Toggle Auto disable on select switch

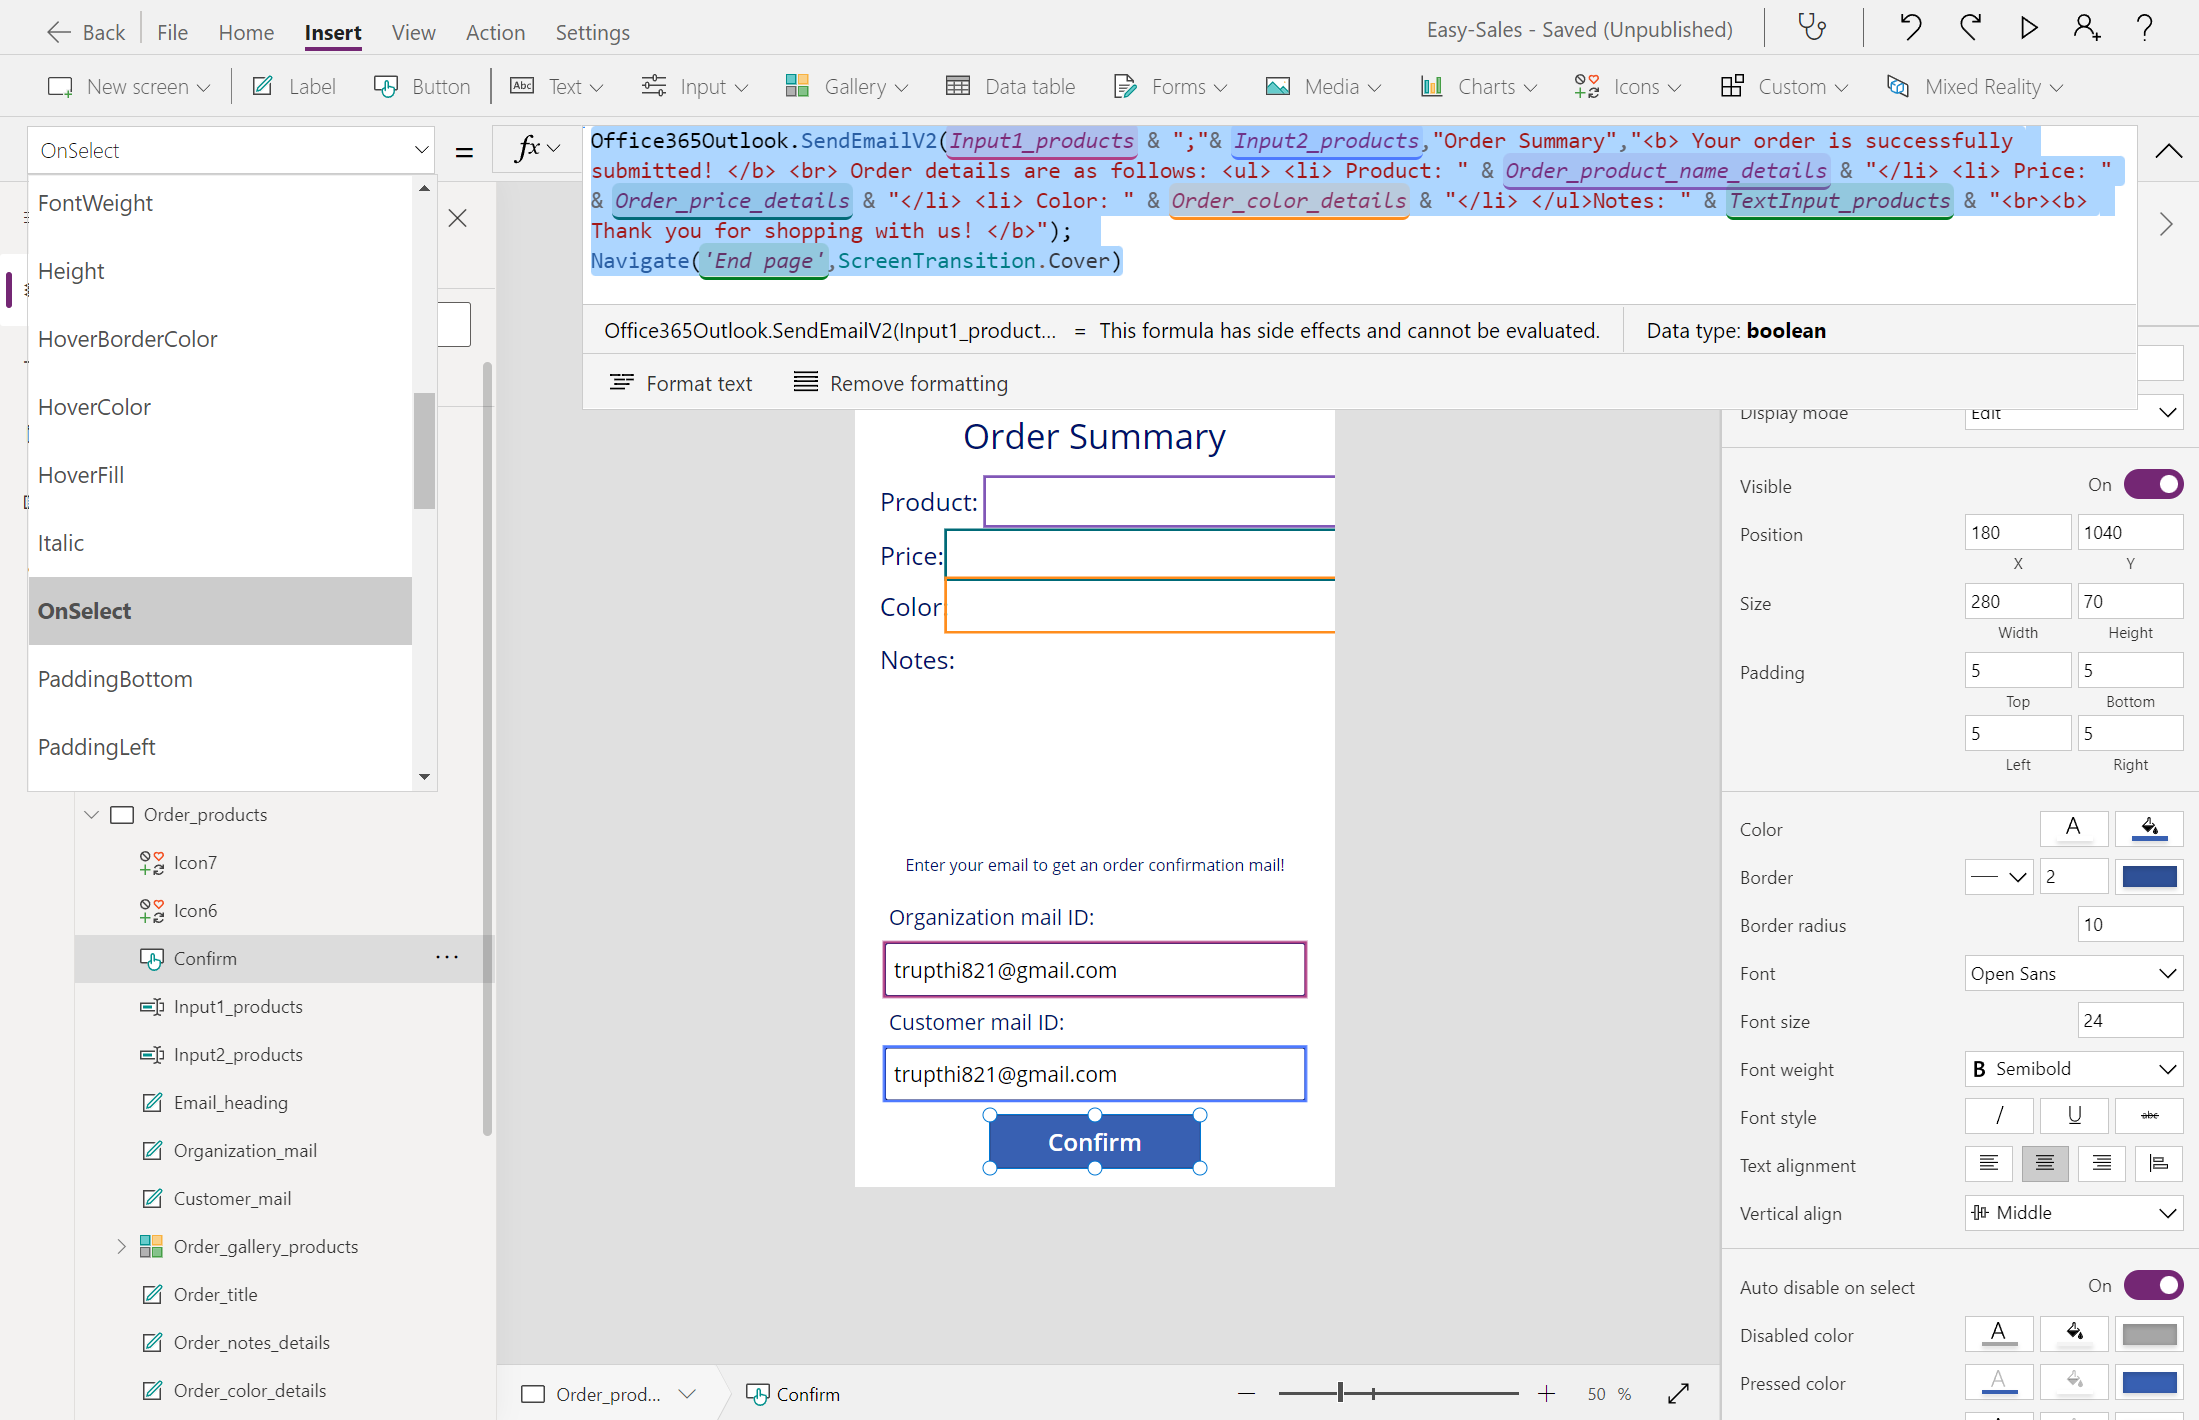[x=2153, y=1286]
